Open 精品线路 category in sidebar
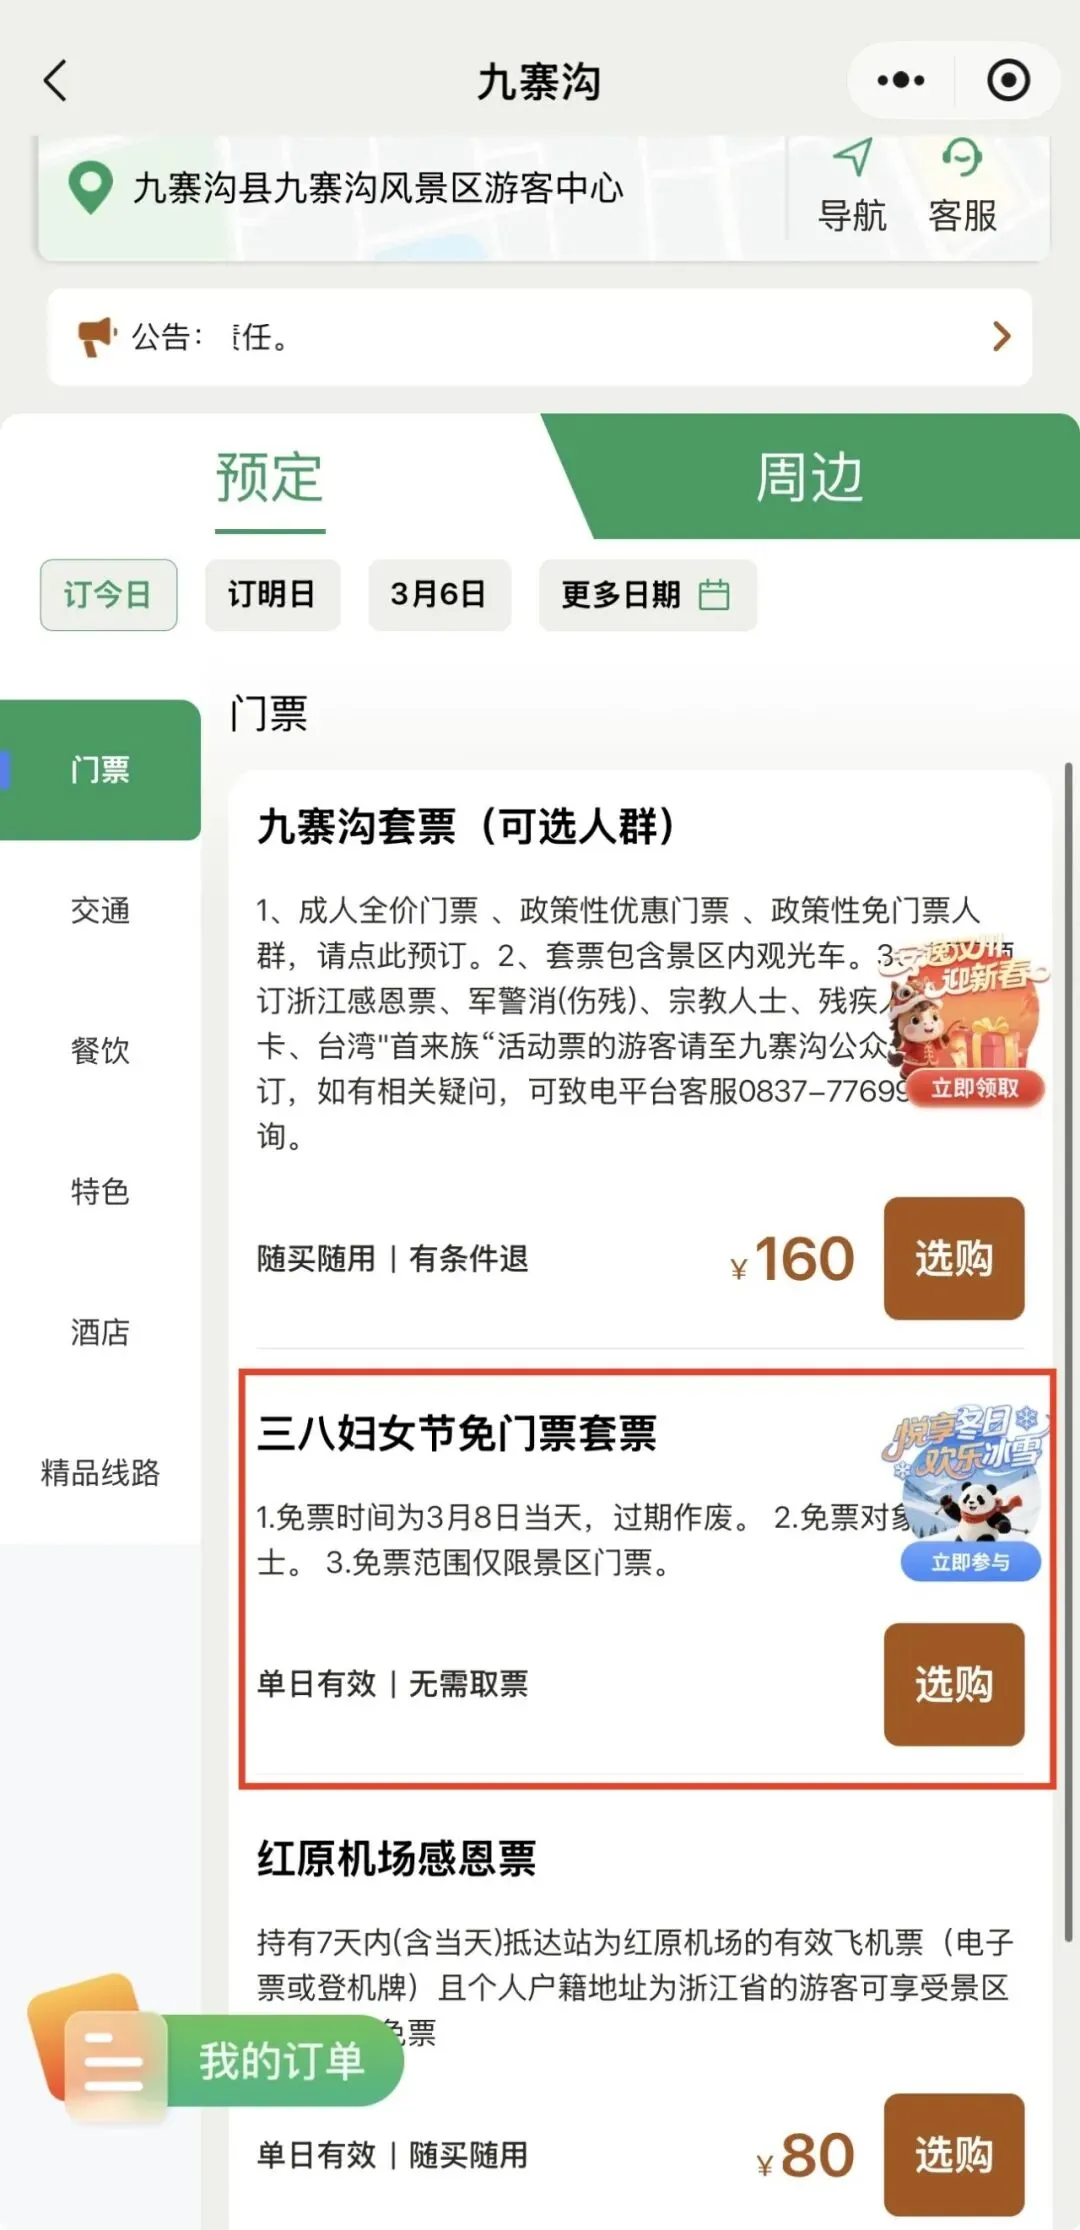The width and height of the screenshot is (1080, 2230). [100, 1473]
